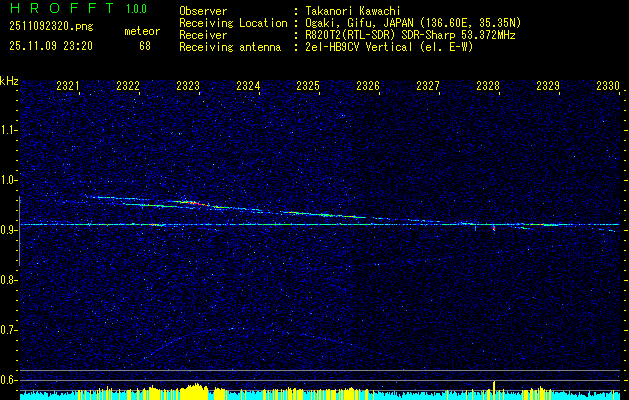Select the Ogaki, Gifu, JAPAN location text
Screen dimensions: 629x400
coord(413,23)
